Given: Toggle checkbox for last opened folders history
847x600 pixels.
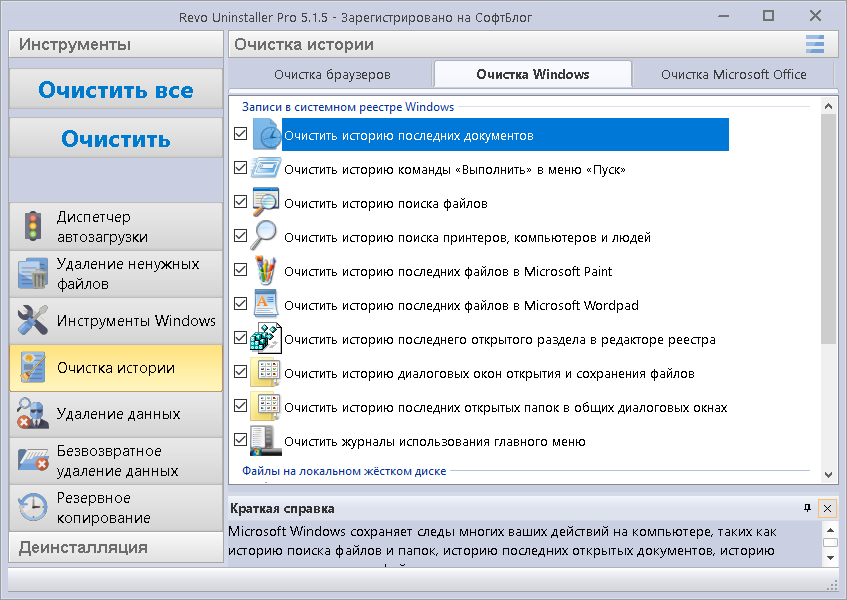Looking at the screenshot, I should [241, 406].
